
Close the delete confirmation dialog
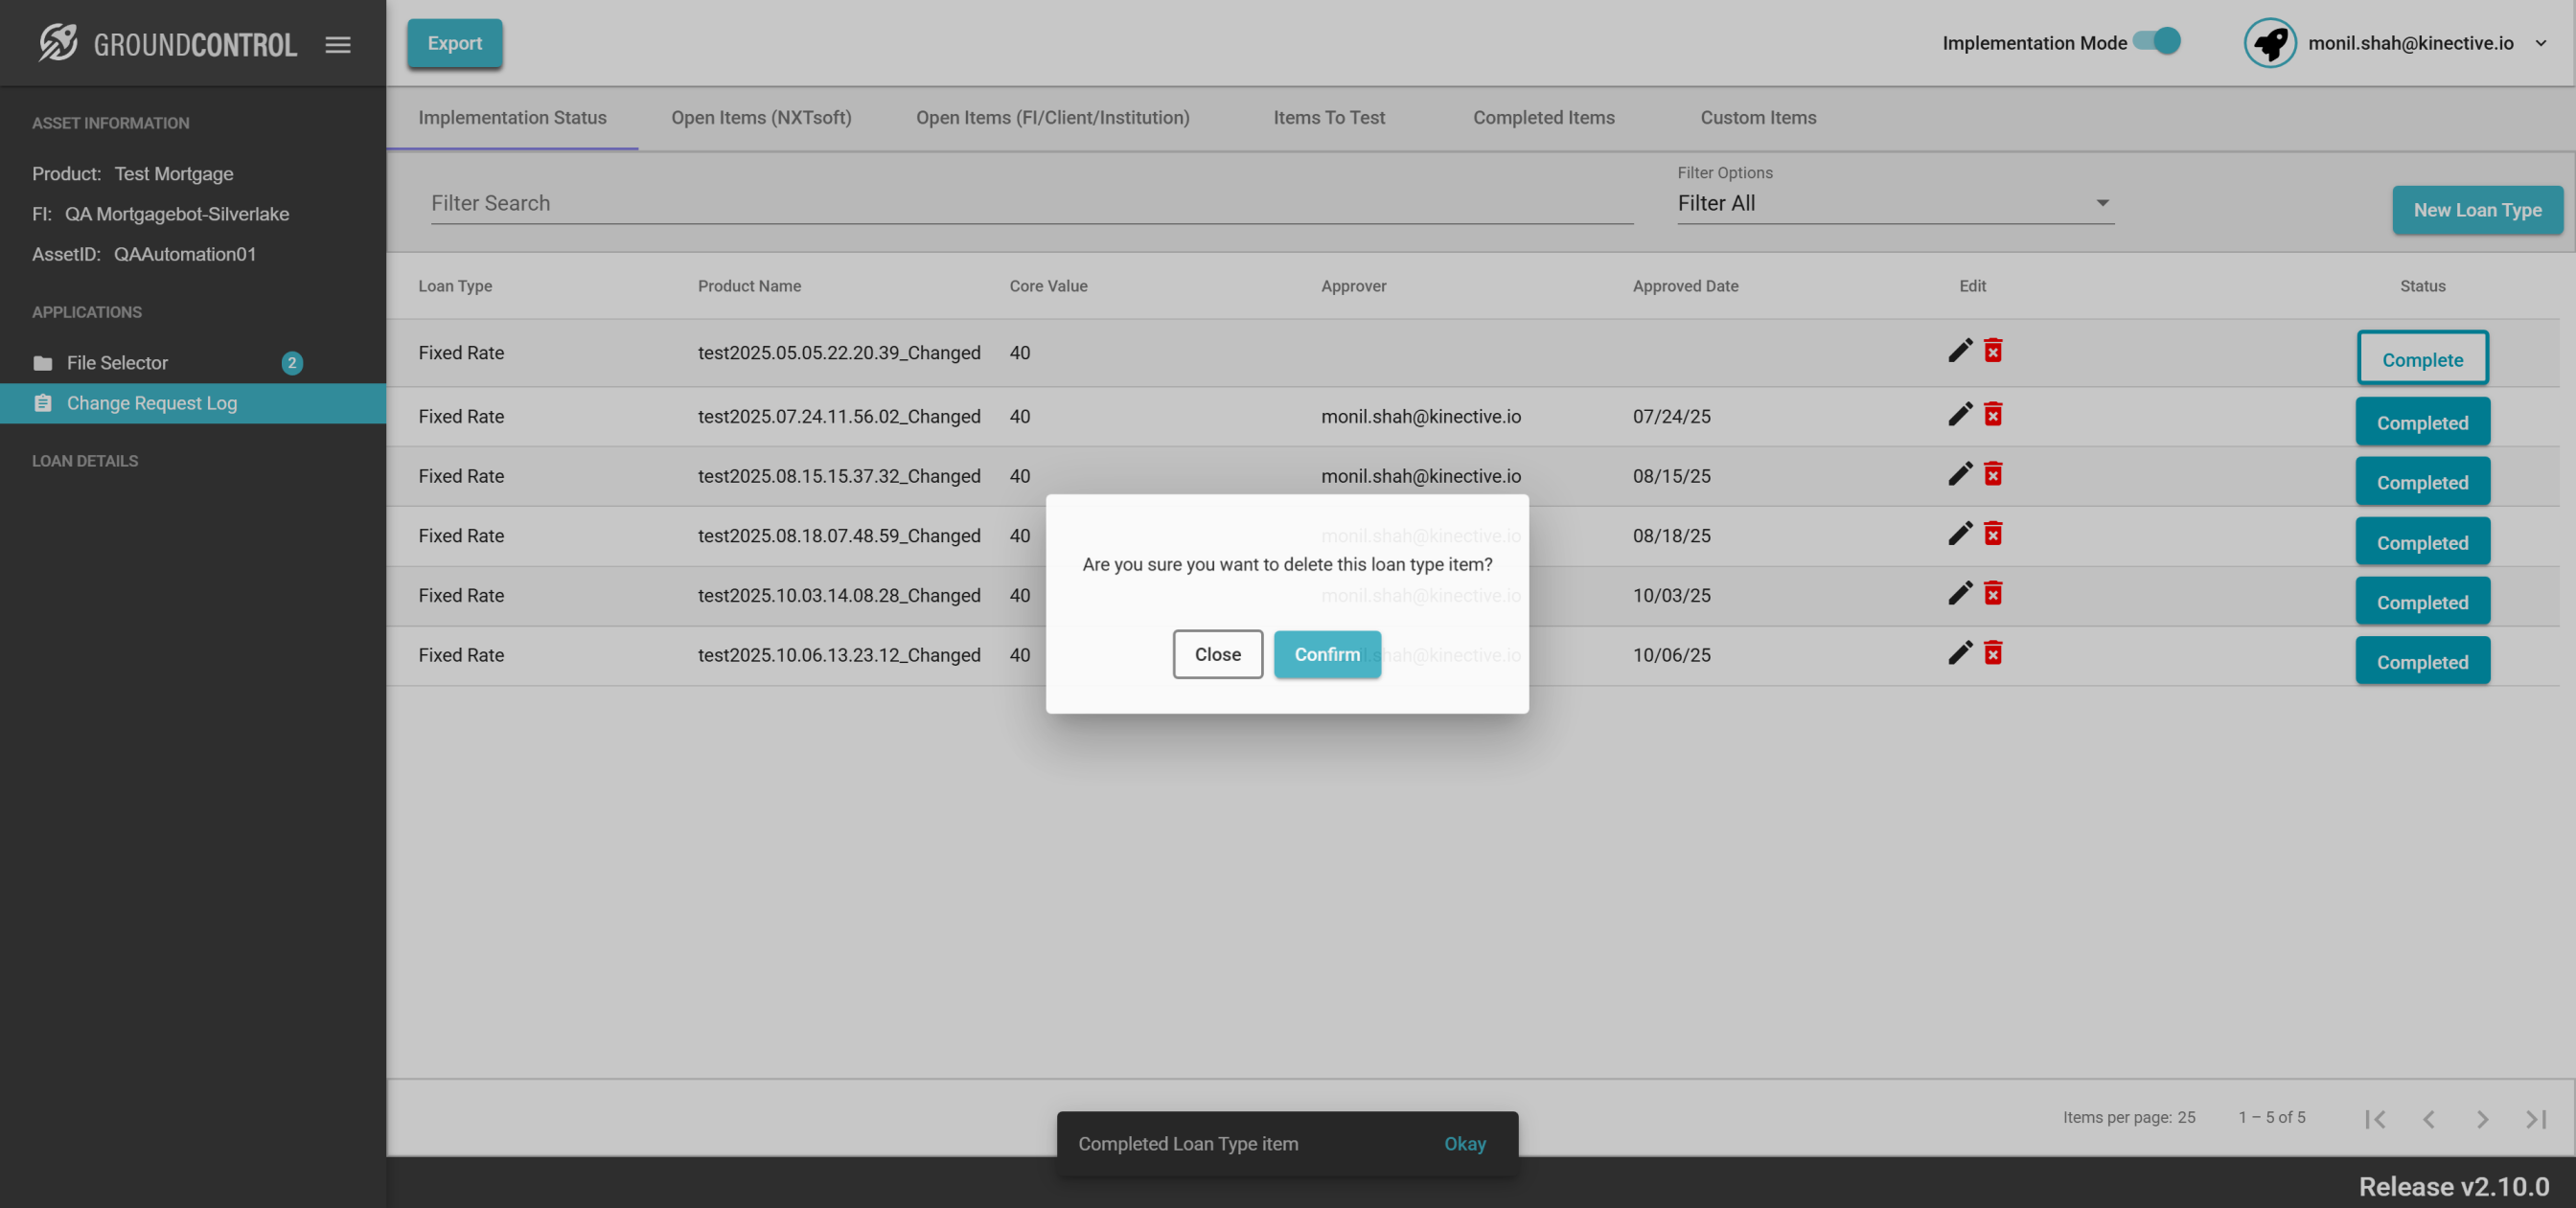click(1217, 654)
